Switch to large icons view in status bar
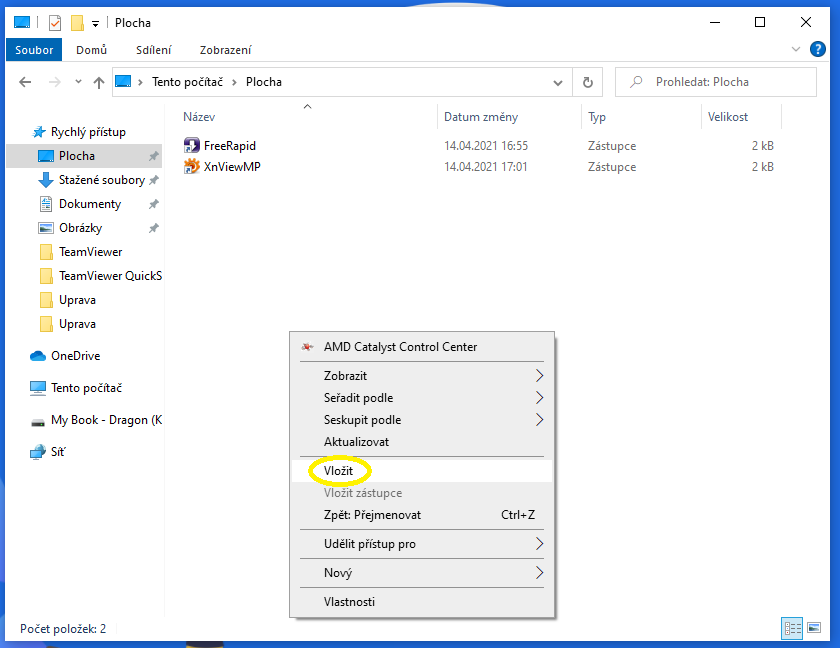The height and width of the screenshot is (648, 840). click(x=814, y=628)
